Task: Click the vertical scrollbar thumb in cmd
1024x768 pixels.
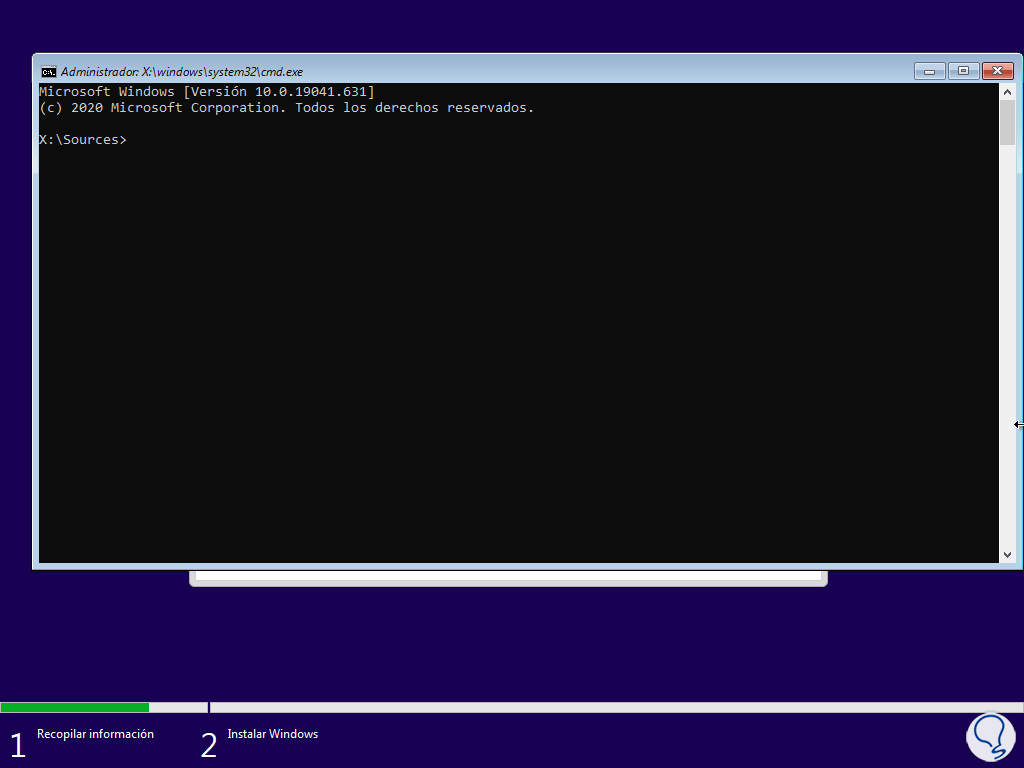Action: pos(1007,123)
